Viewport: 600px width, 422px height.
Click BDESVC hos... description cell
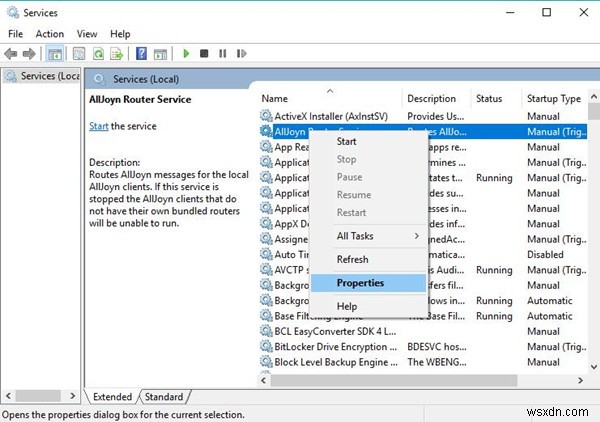pyautogui.click(x=437, y=347)
